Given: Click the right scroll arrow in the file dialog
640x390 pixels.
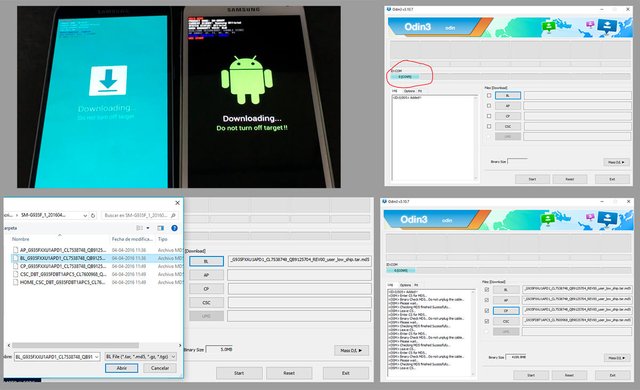Looking at the screenshot, I should click(x=180, y=346).
